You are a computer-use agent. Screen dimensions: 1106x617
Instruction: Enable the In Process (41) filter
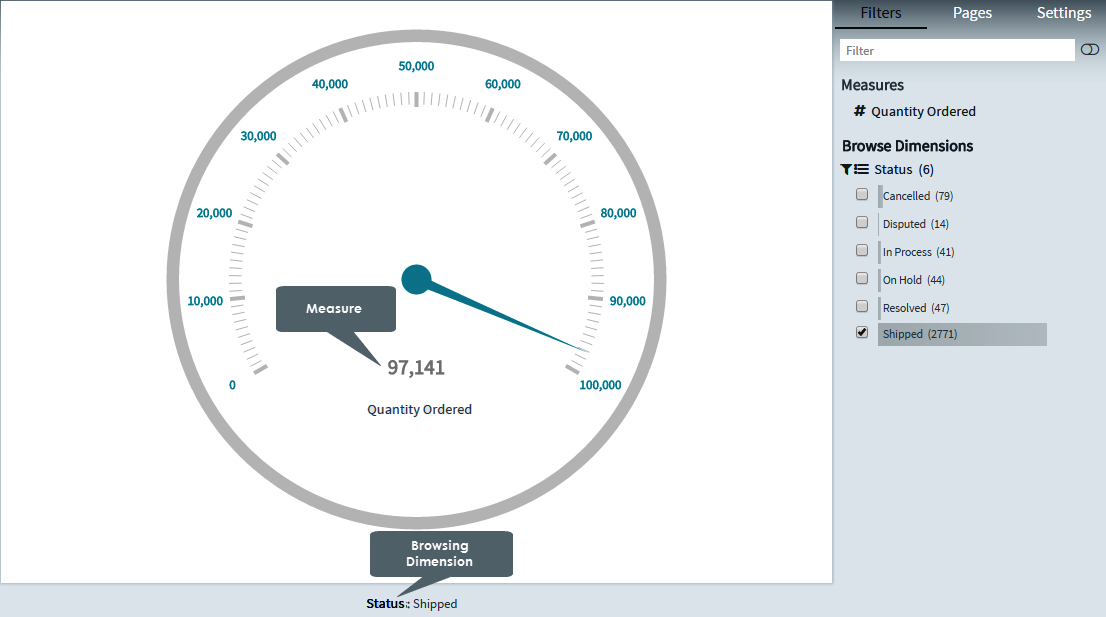coord(862,250)
